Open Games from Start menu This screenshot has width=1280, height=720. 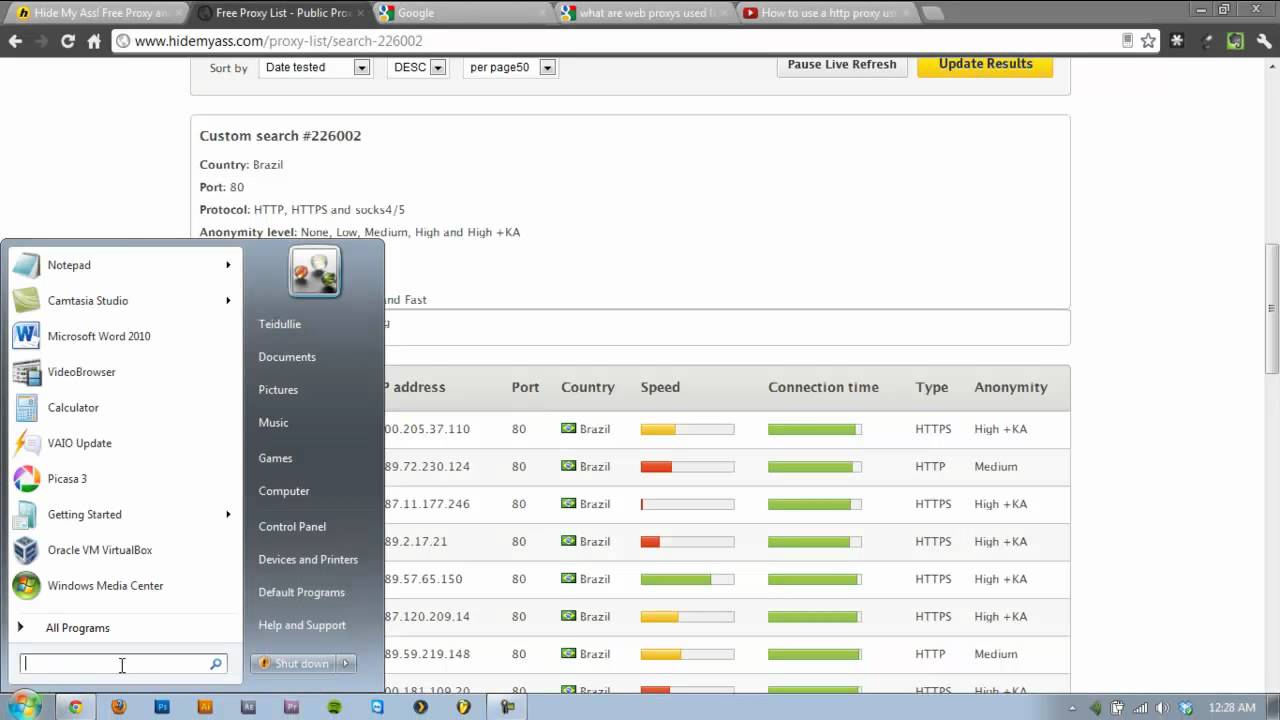click(275, 458)
